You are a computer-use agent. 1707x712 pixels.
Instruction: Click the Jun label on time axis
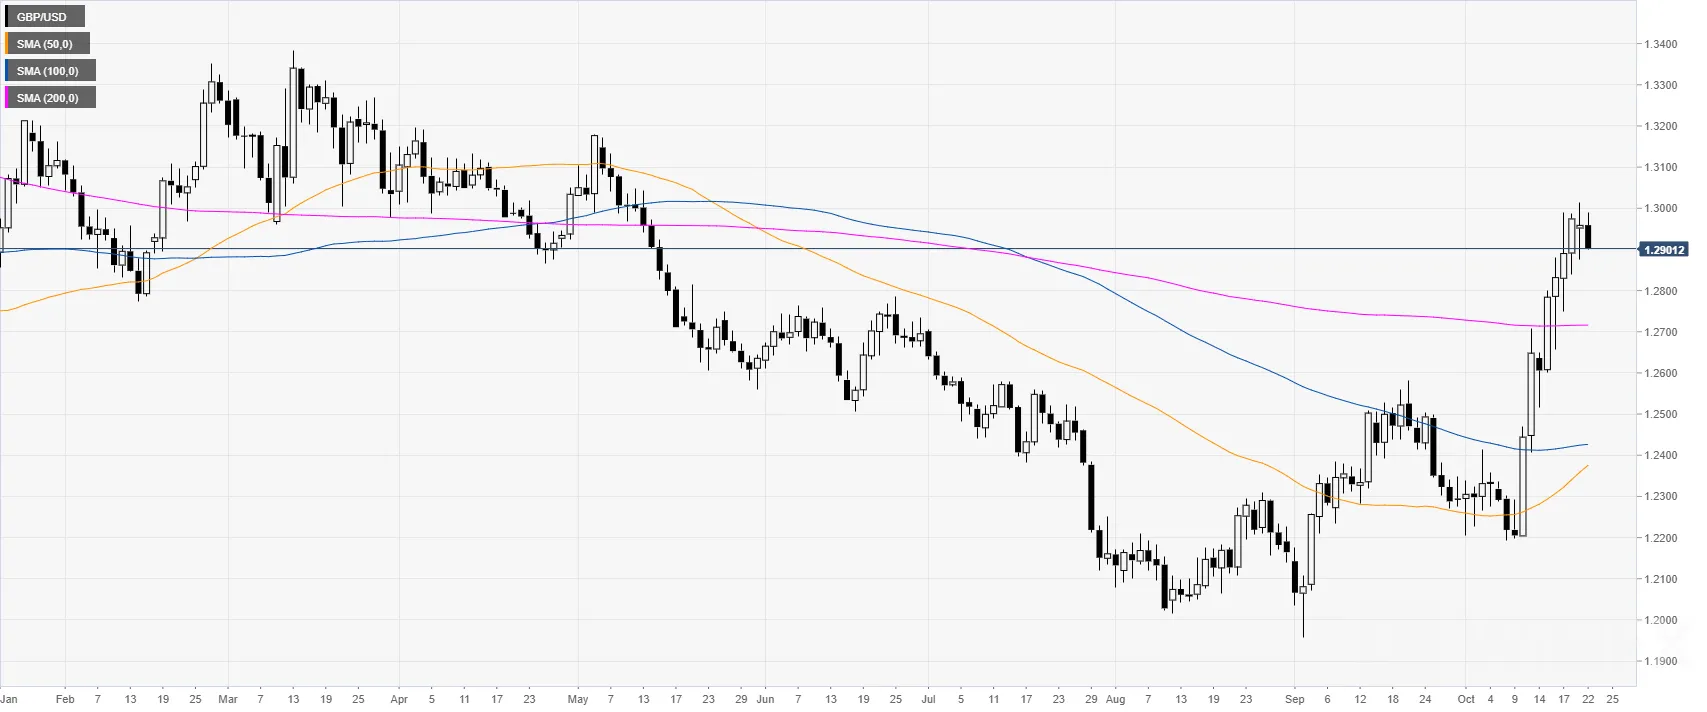[766, 699]
